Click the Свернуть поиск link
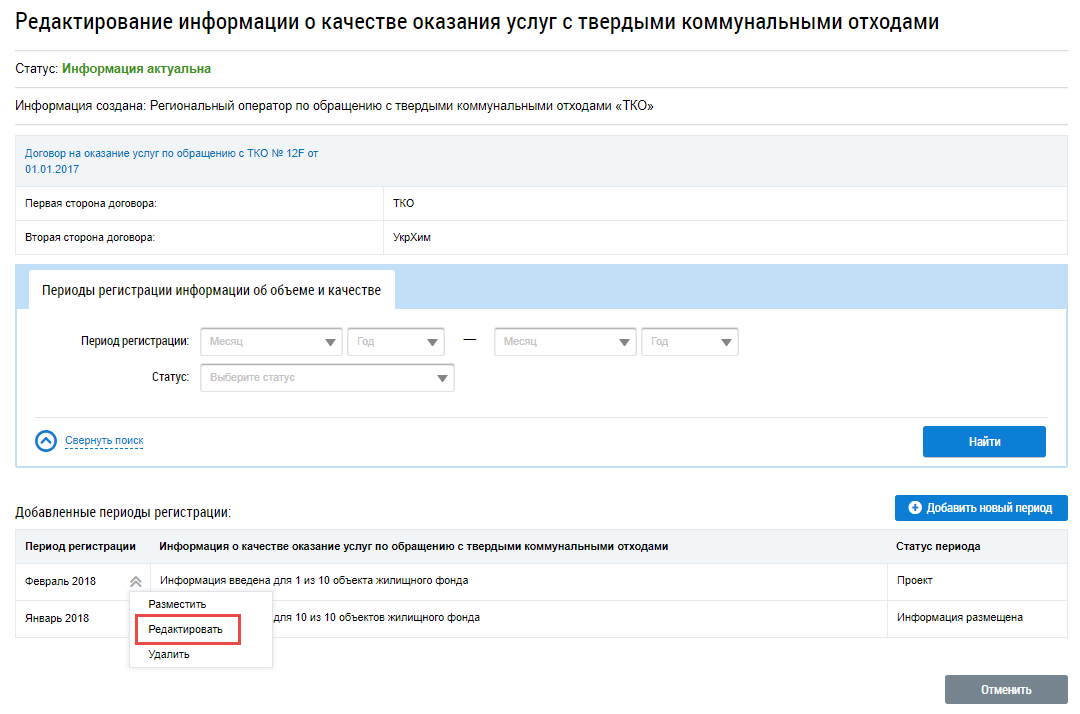 click(x=104, y=441)
